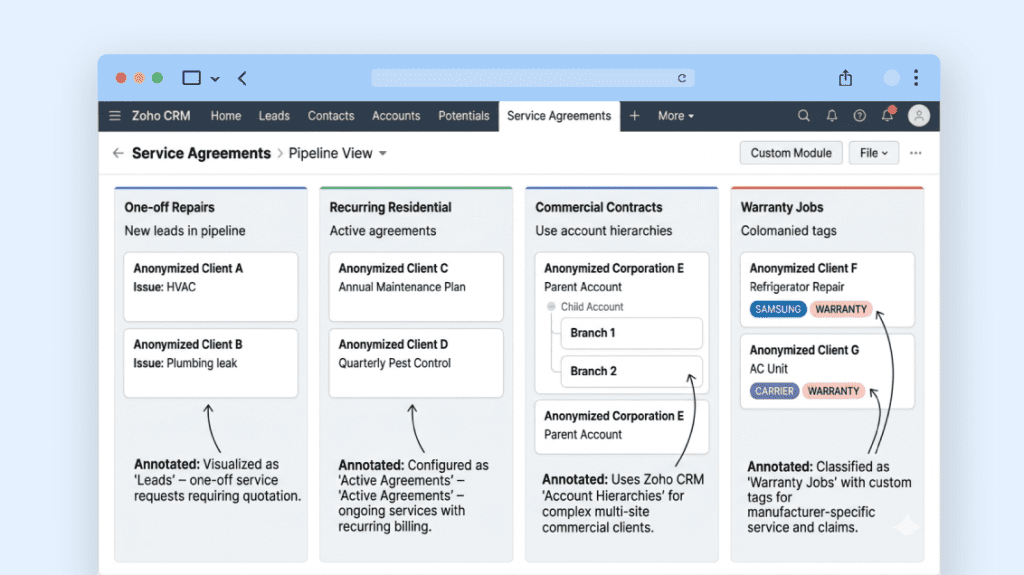Open the hamburger menu beside Zoho CRM
The image size is (1024, 575).
click(x=116, y=116)
